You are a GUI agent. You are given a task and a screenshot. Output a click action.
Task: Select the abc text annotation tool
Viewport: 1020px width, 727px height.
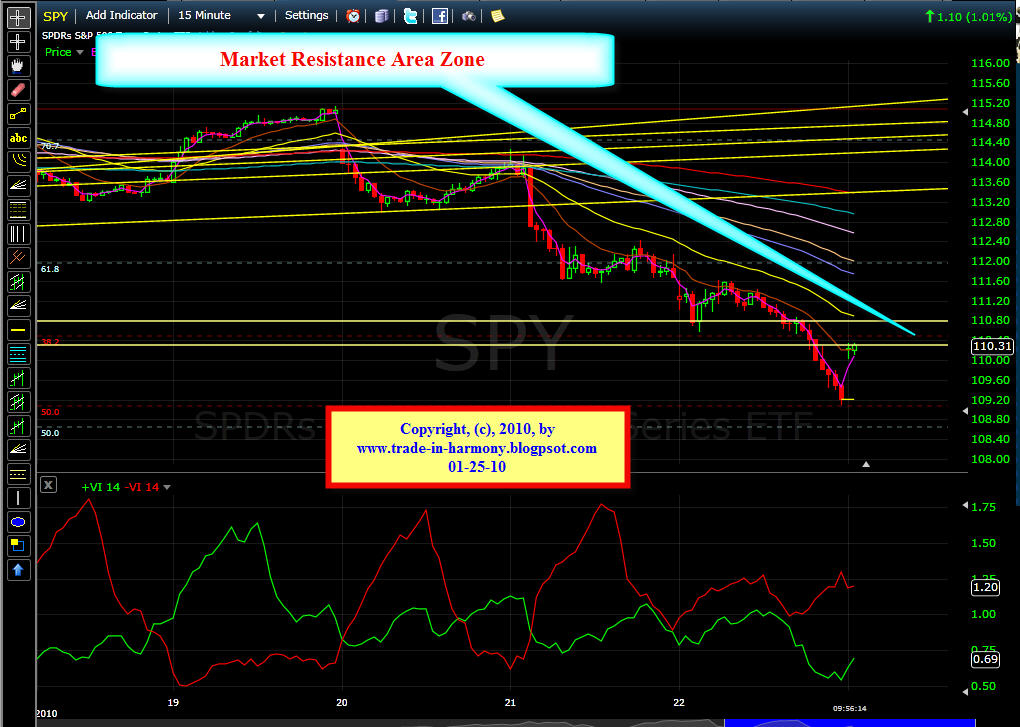(18, 138)
